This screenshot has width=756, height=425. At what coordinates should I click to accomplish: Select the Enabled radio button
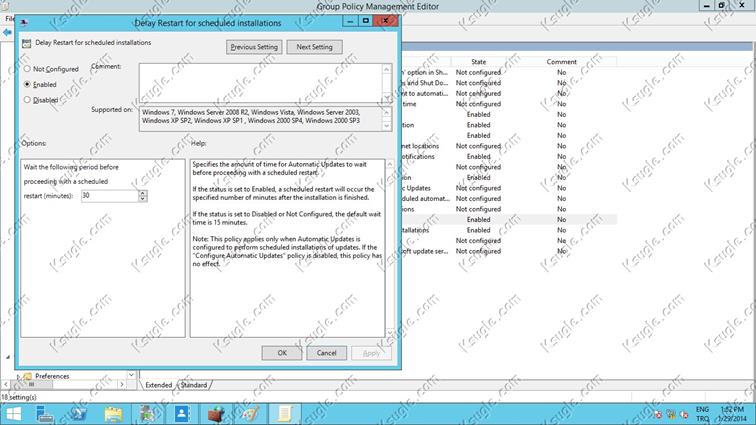pos(27,84)
